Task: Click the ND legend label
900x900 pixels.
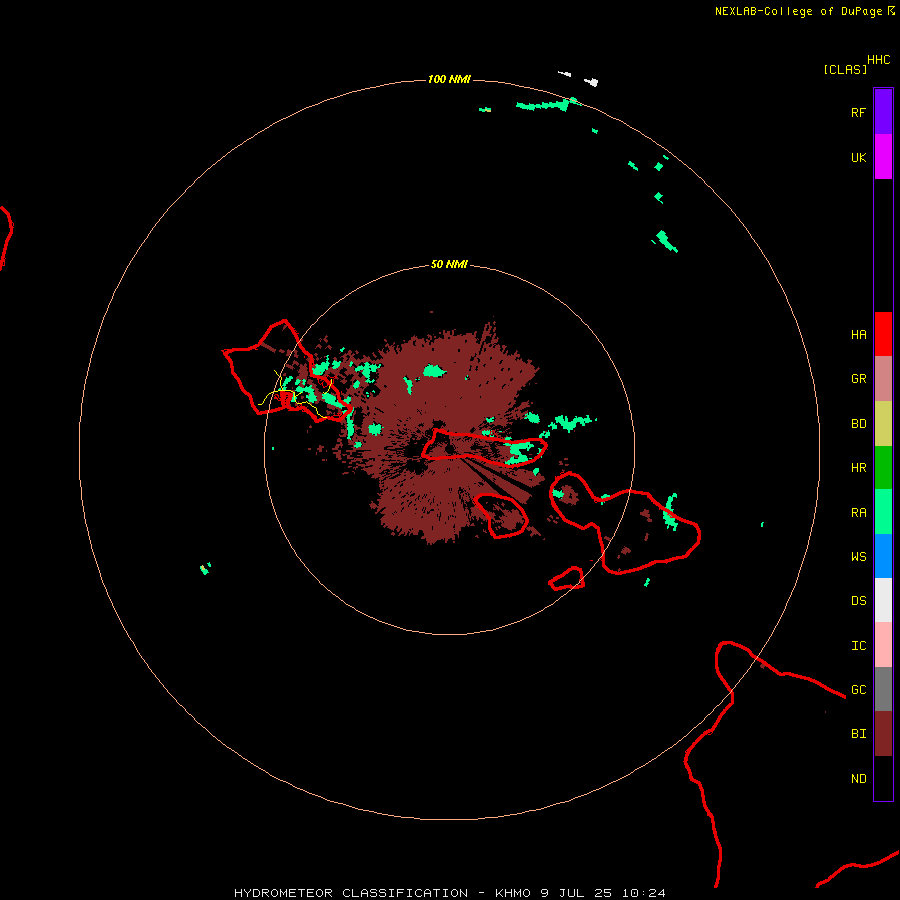Action: point(859,779)
